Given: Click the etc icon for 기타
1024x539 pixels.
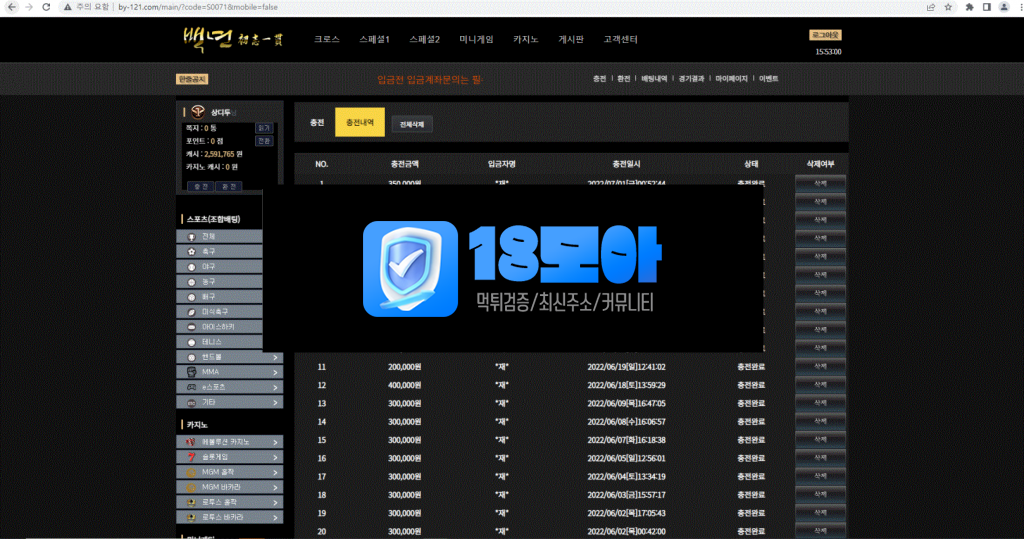Looking at the screenshot, I should pos(191,402).
